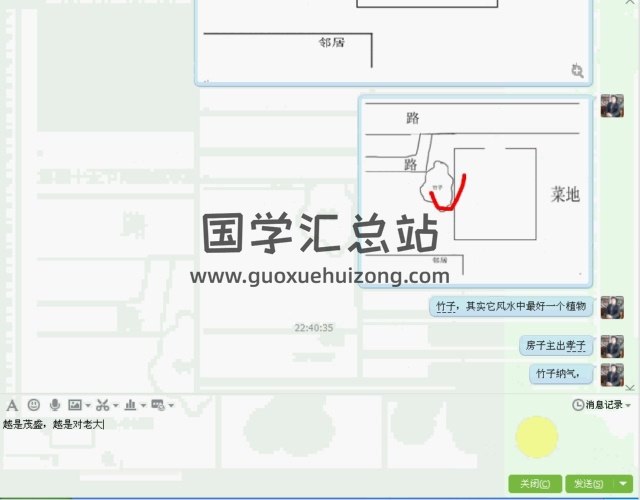The image size is (640, 500).
Task: Click the 发送(S) send button
Action: click(589, 484)
